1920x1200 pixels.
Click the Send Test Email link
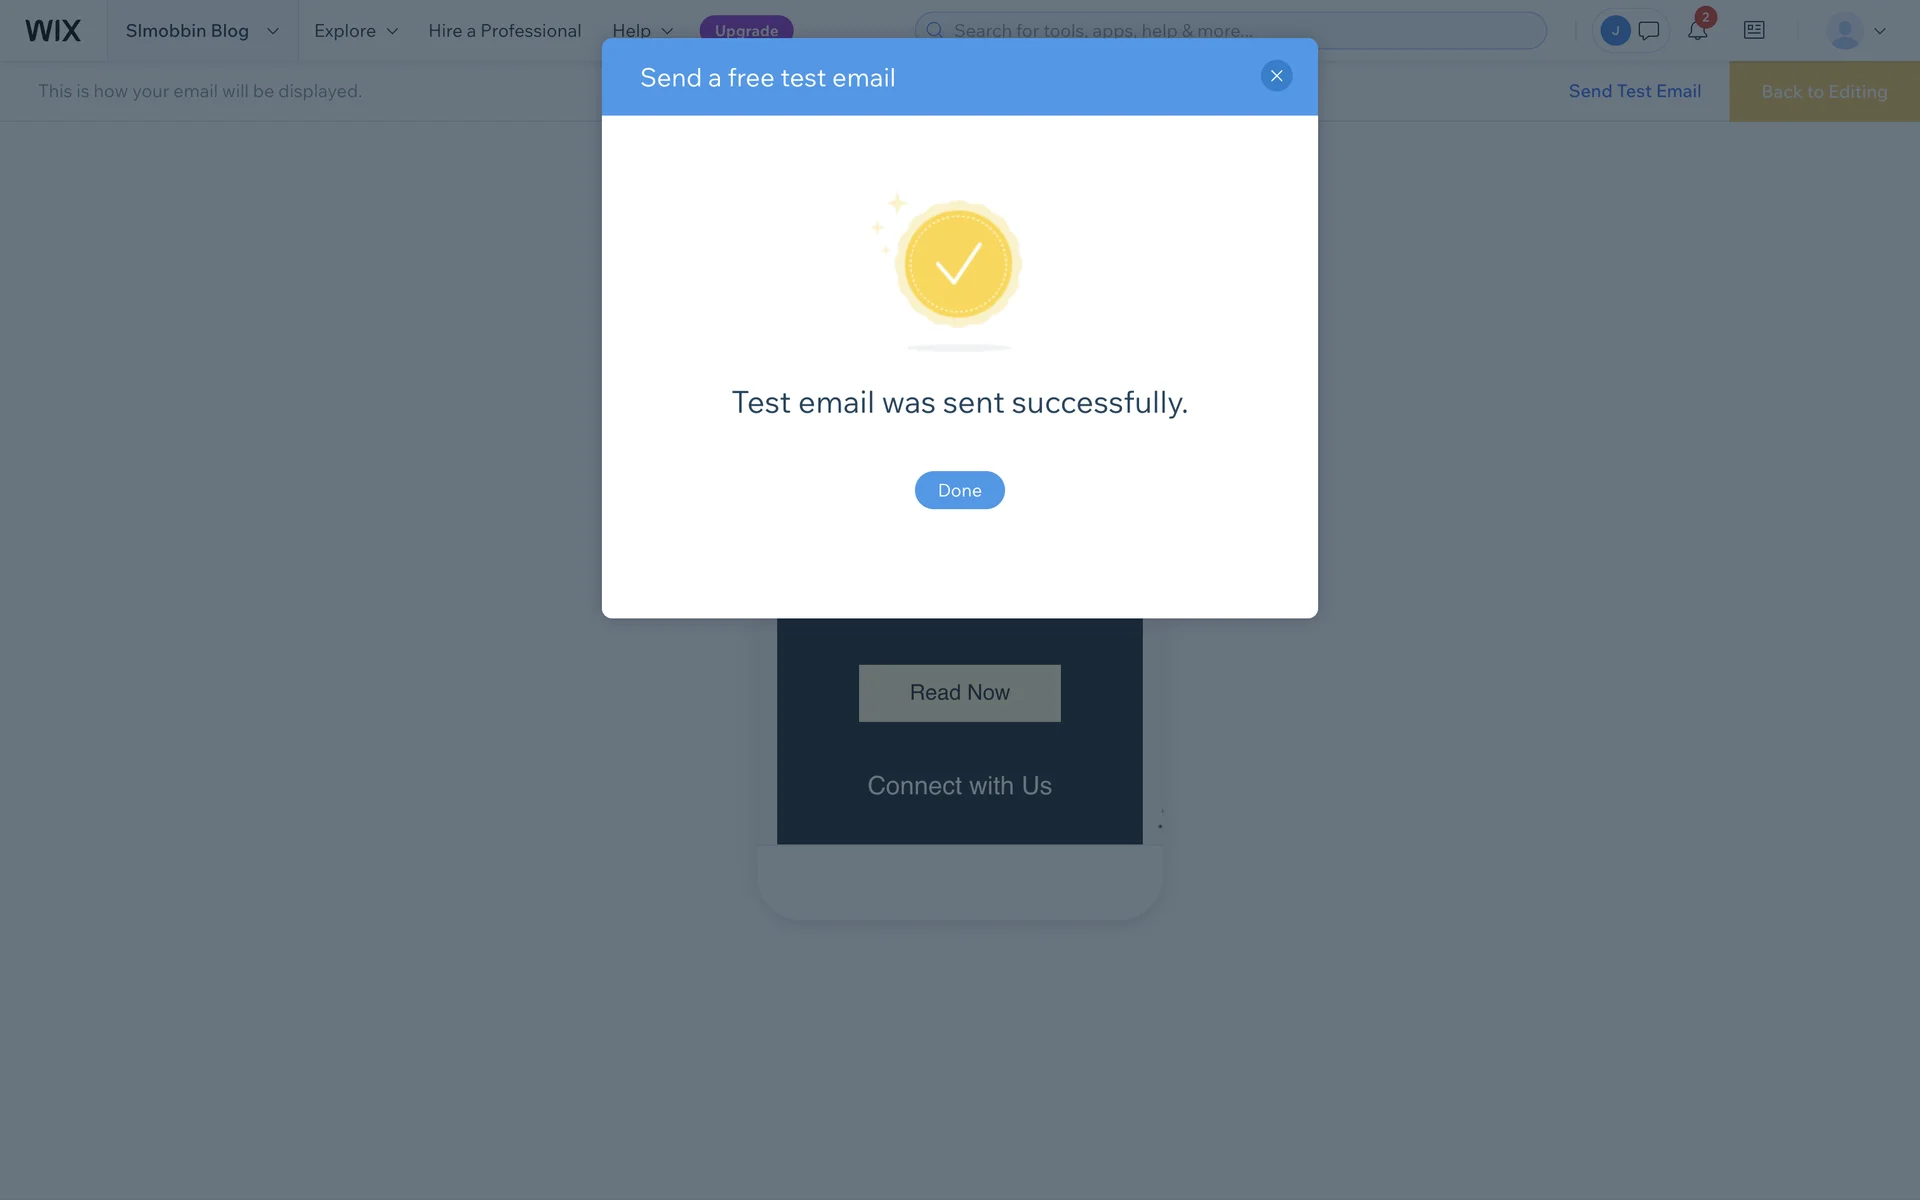click(1634, 91)
